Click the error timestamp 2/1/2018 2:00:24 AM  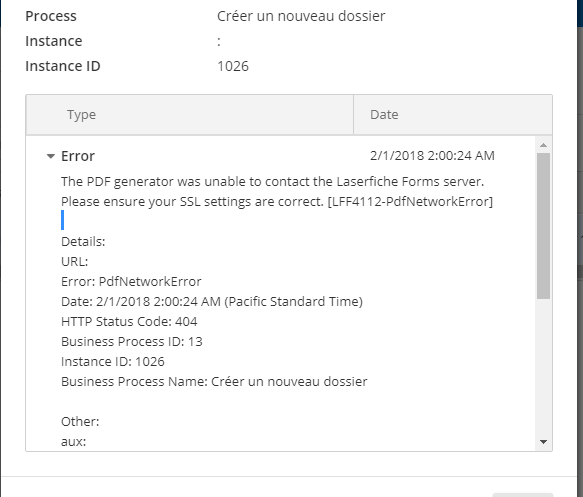[432, 155]
